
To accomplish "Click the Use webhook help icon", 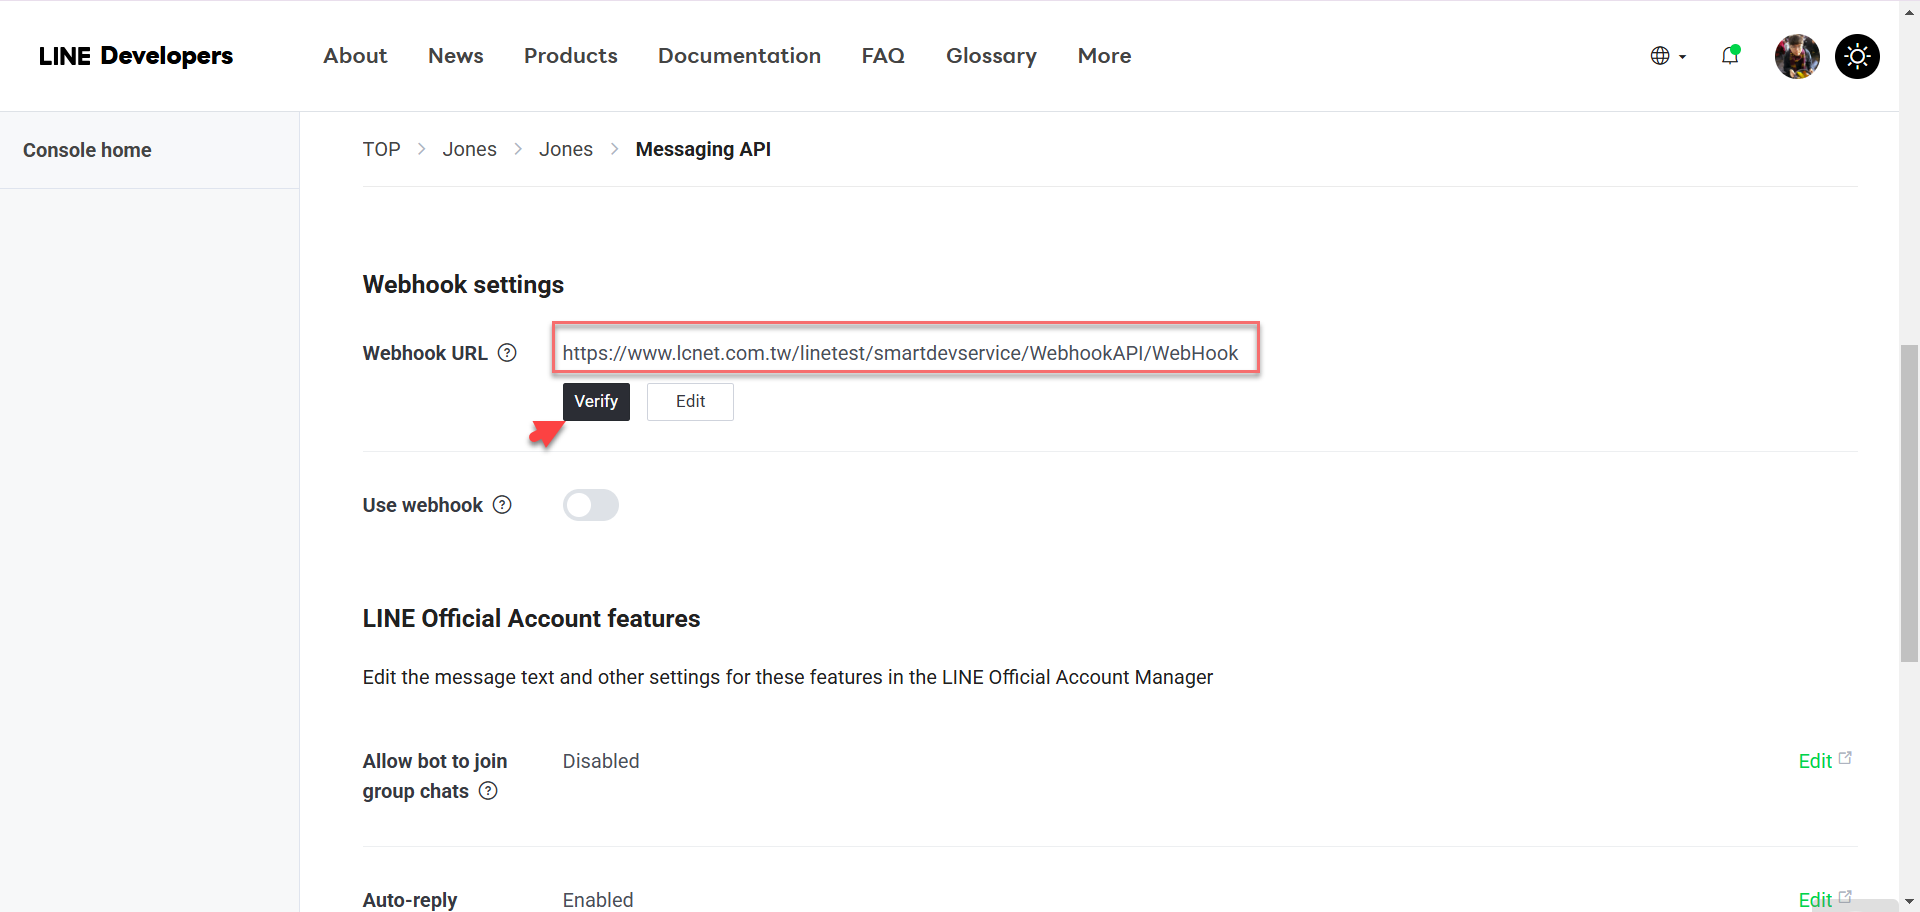I will [501, 505].
